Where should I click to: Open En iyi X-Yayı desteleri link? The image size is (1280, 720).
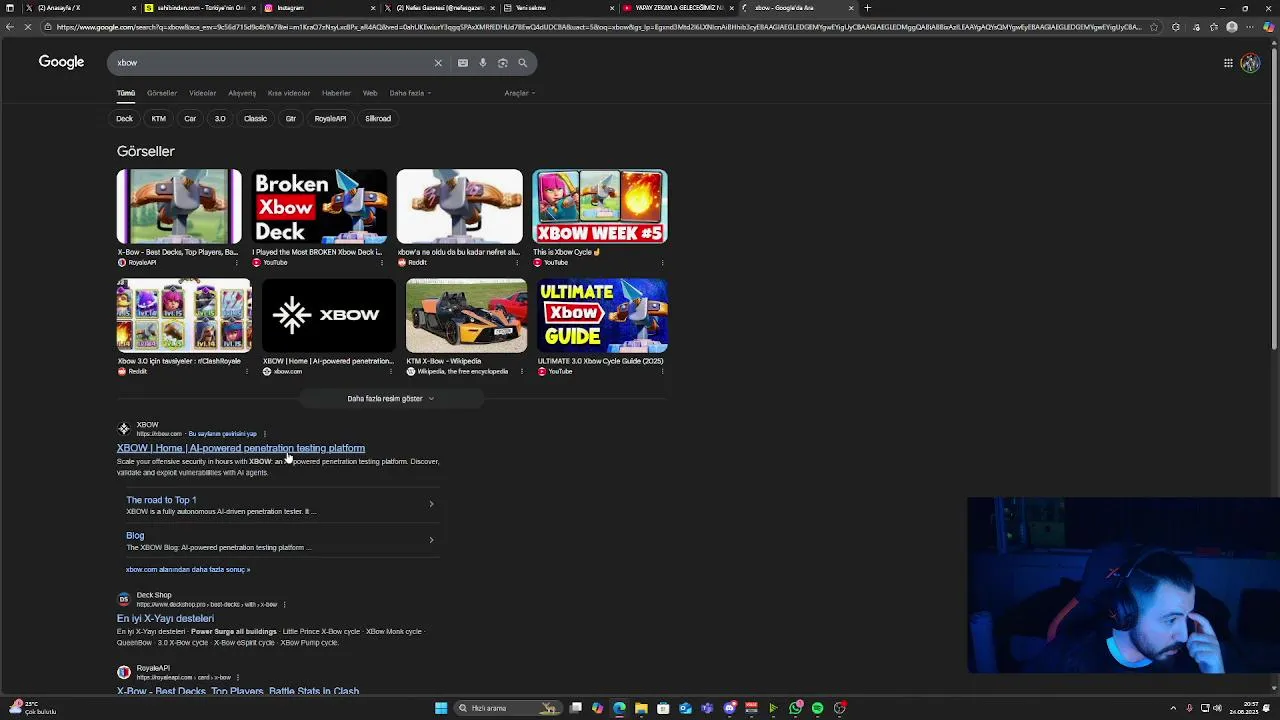pyautogui.click(x=165, y=618)
